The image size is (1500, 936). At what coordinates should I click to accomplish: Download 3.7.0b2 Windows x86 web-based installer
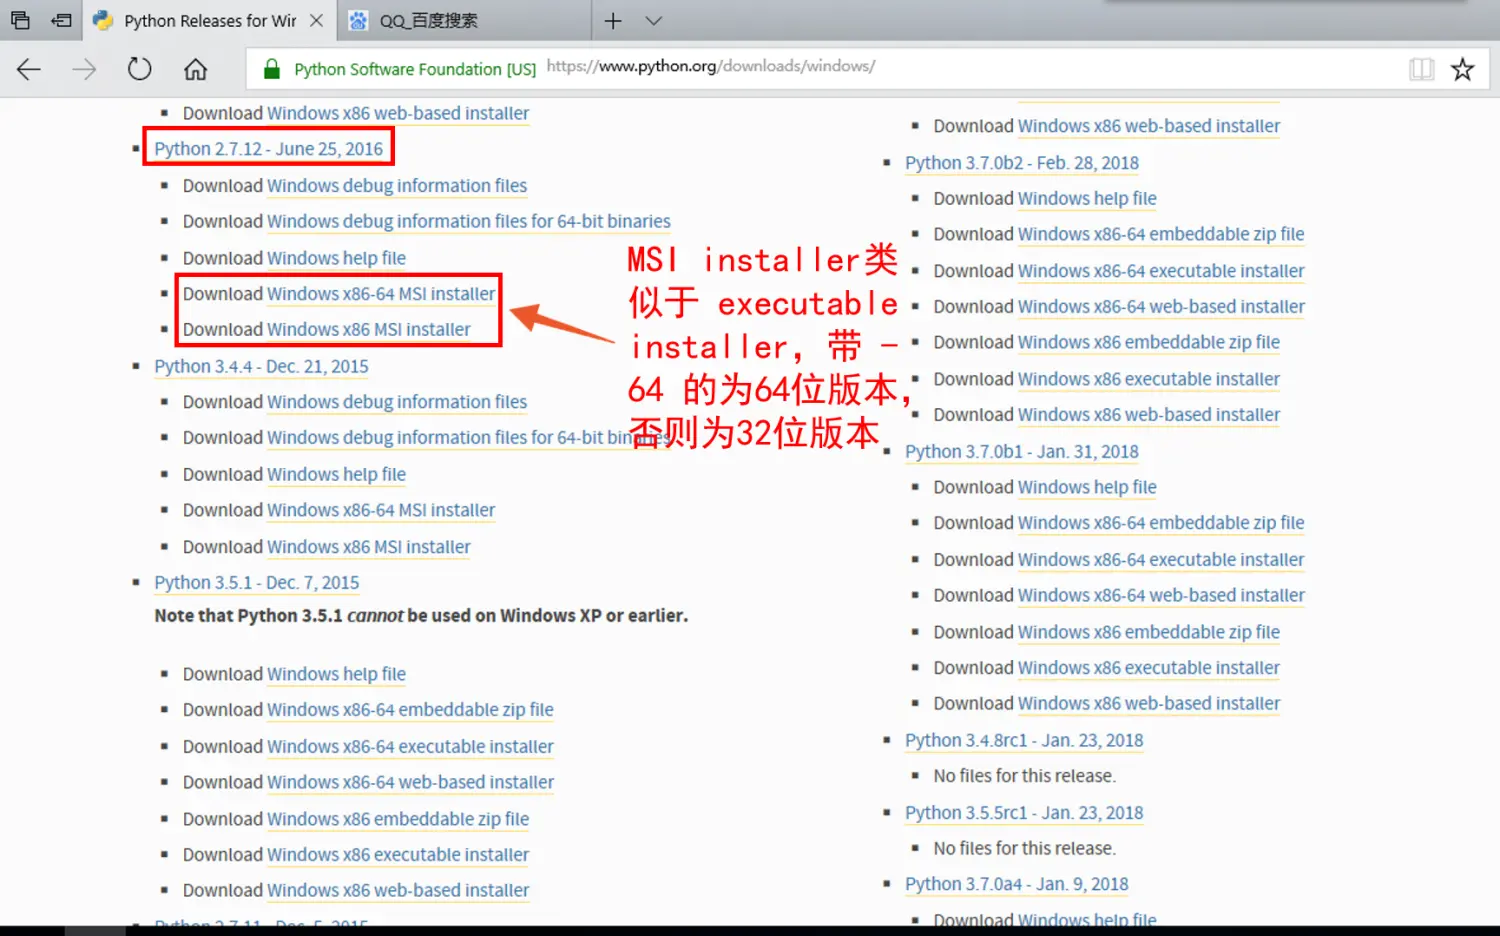(x=1149, y=415)
